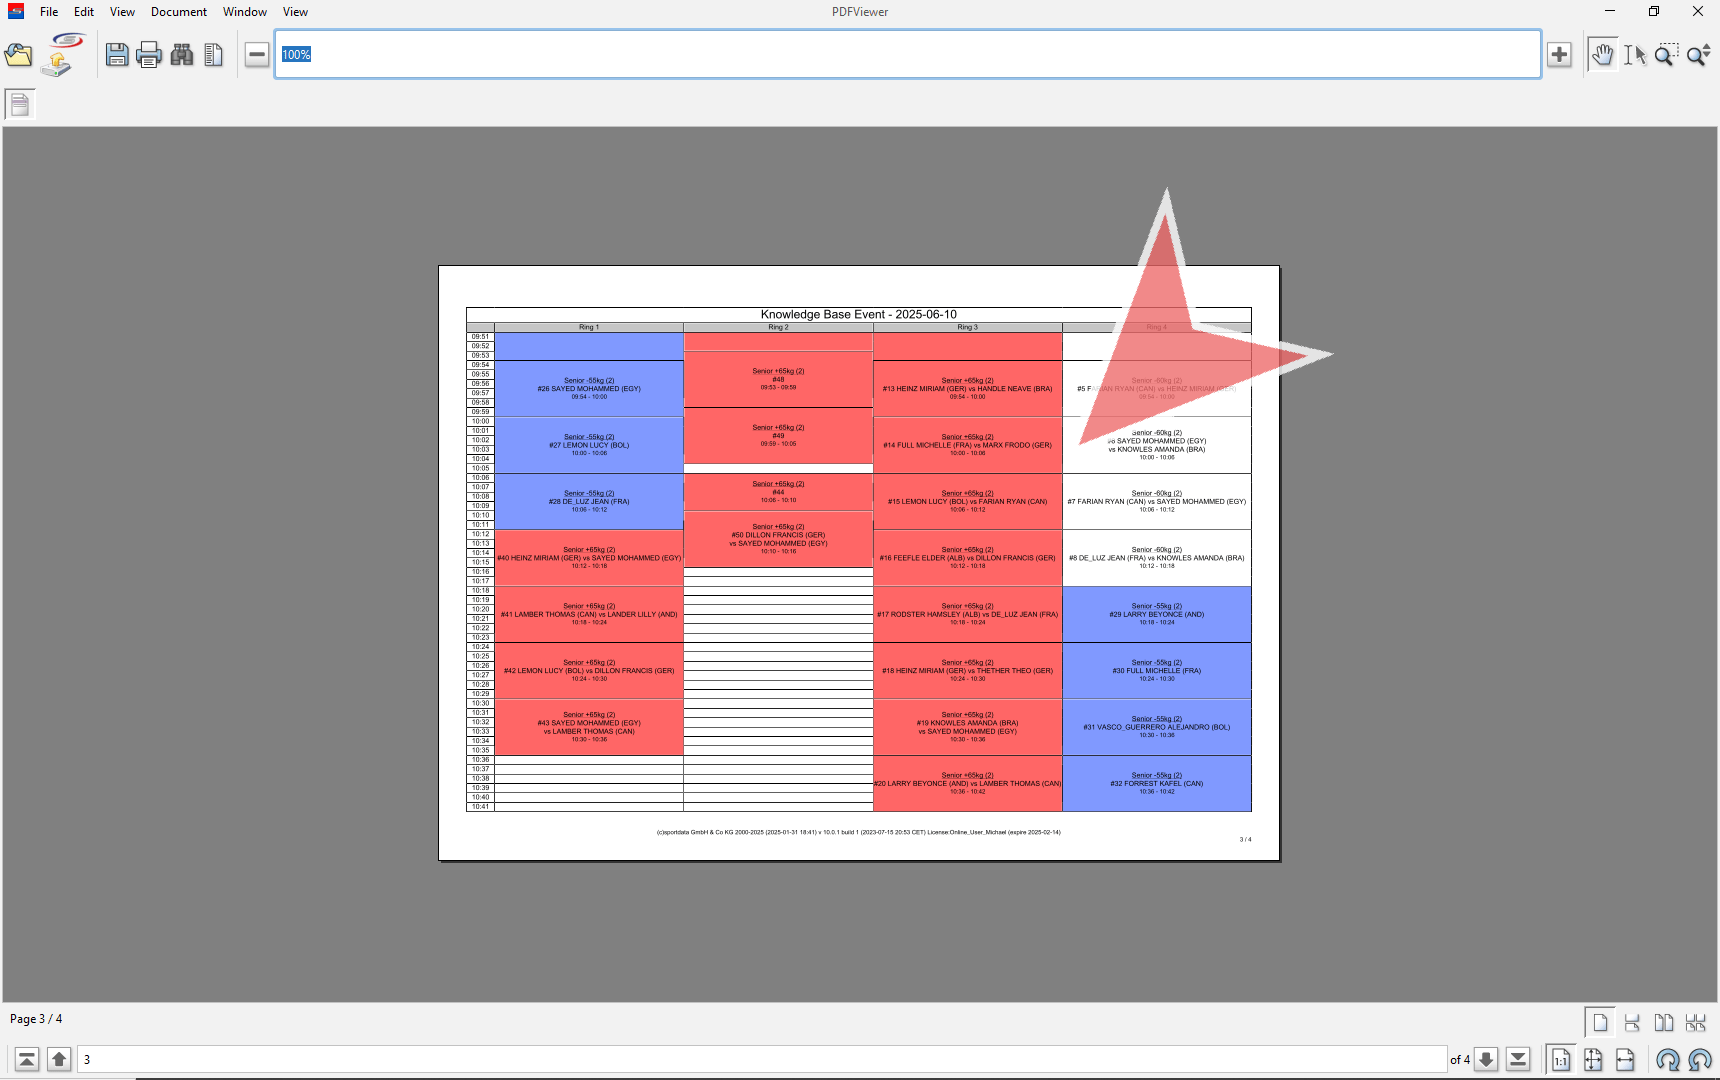Select the marquee zoom tool
The image size is (1720, 1080).
(x=1666, y=55)
